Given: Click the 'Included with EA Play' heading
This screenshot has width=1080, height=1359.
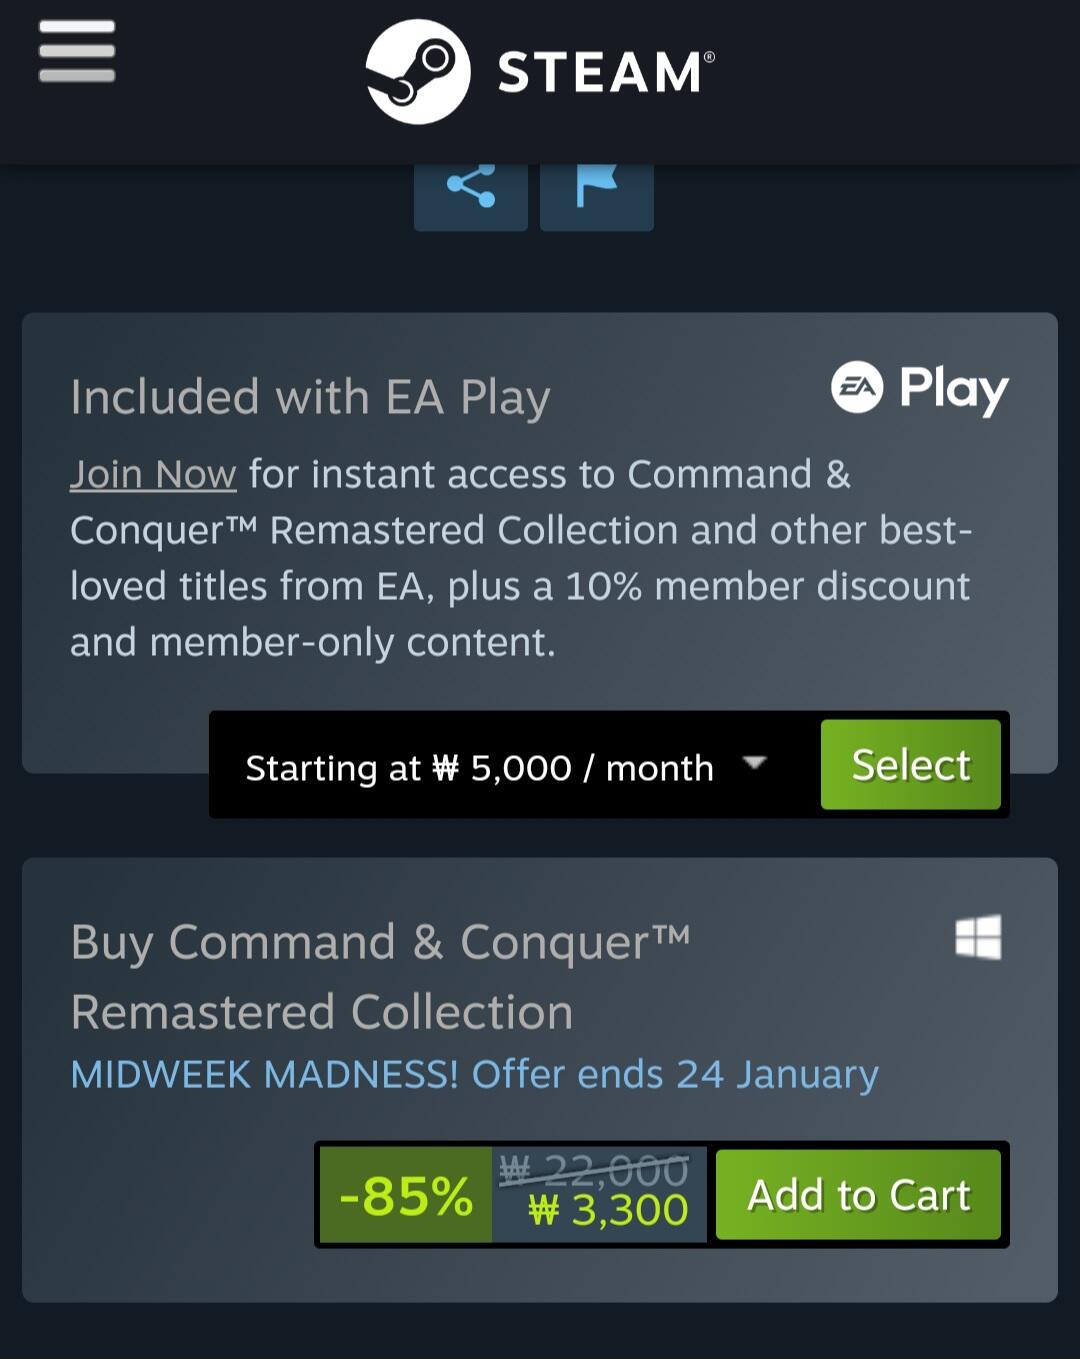Looking at the screenshot, I should click(x=310, y=397).
